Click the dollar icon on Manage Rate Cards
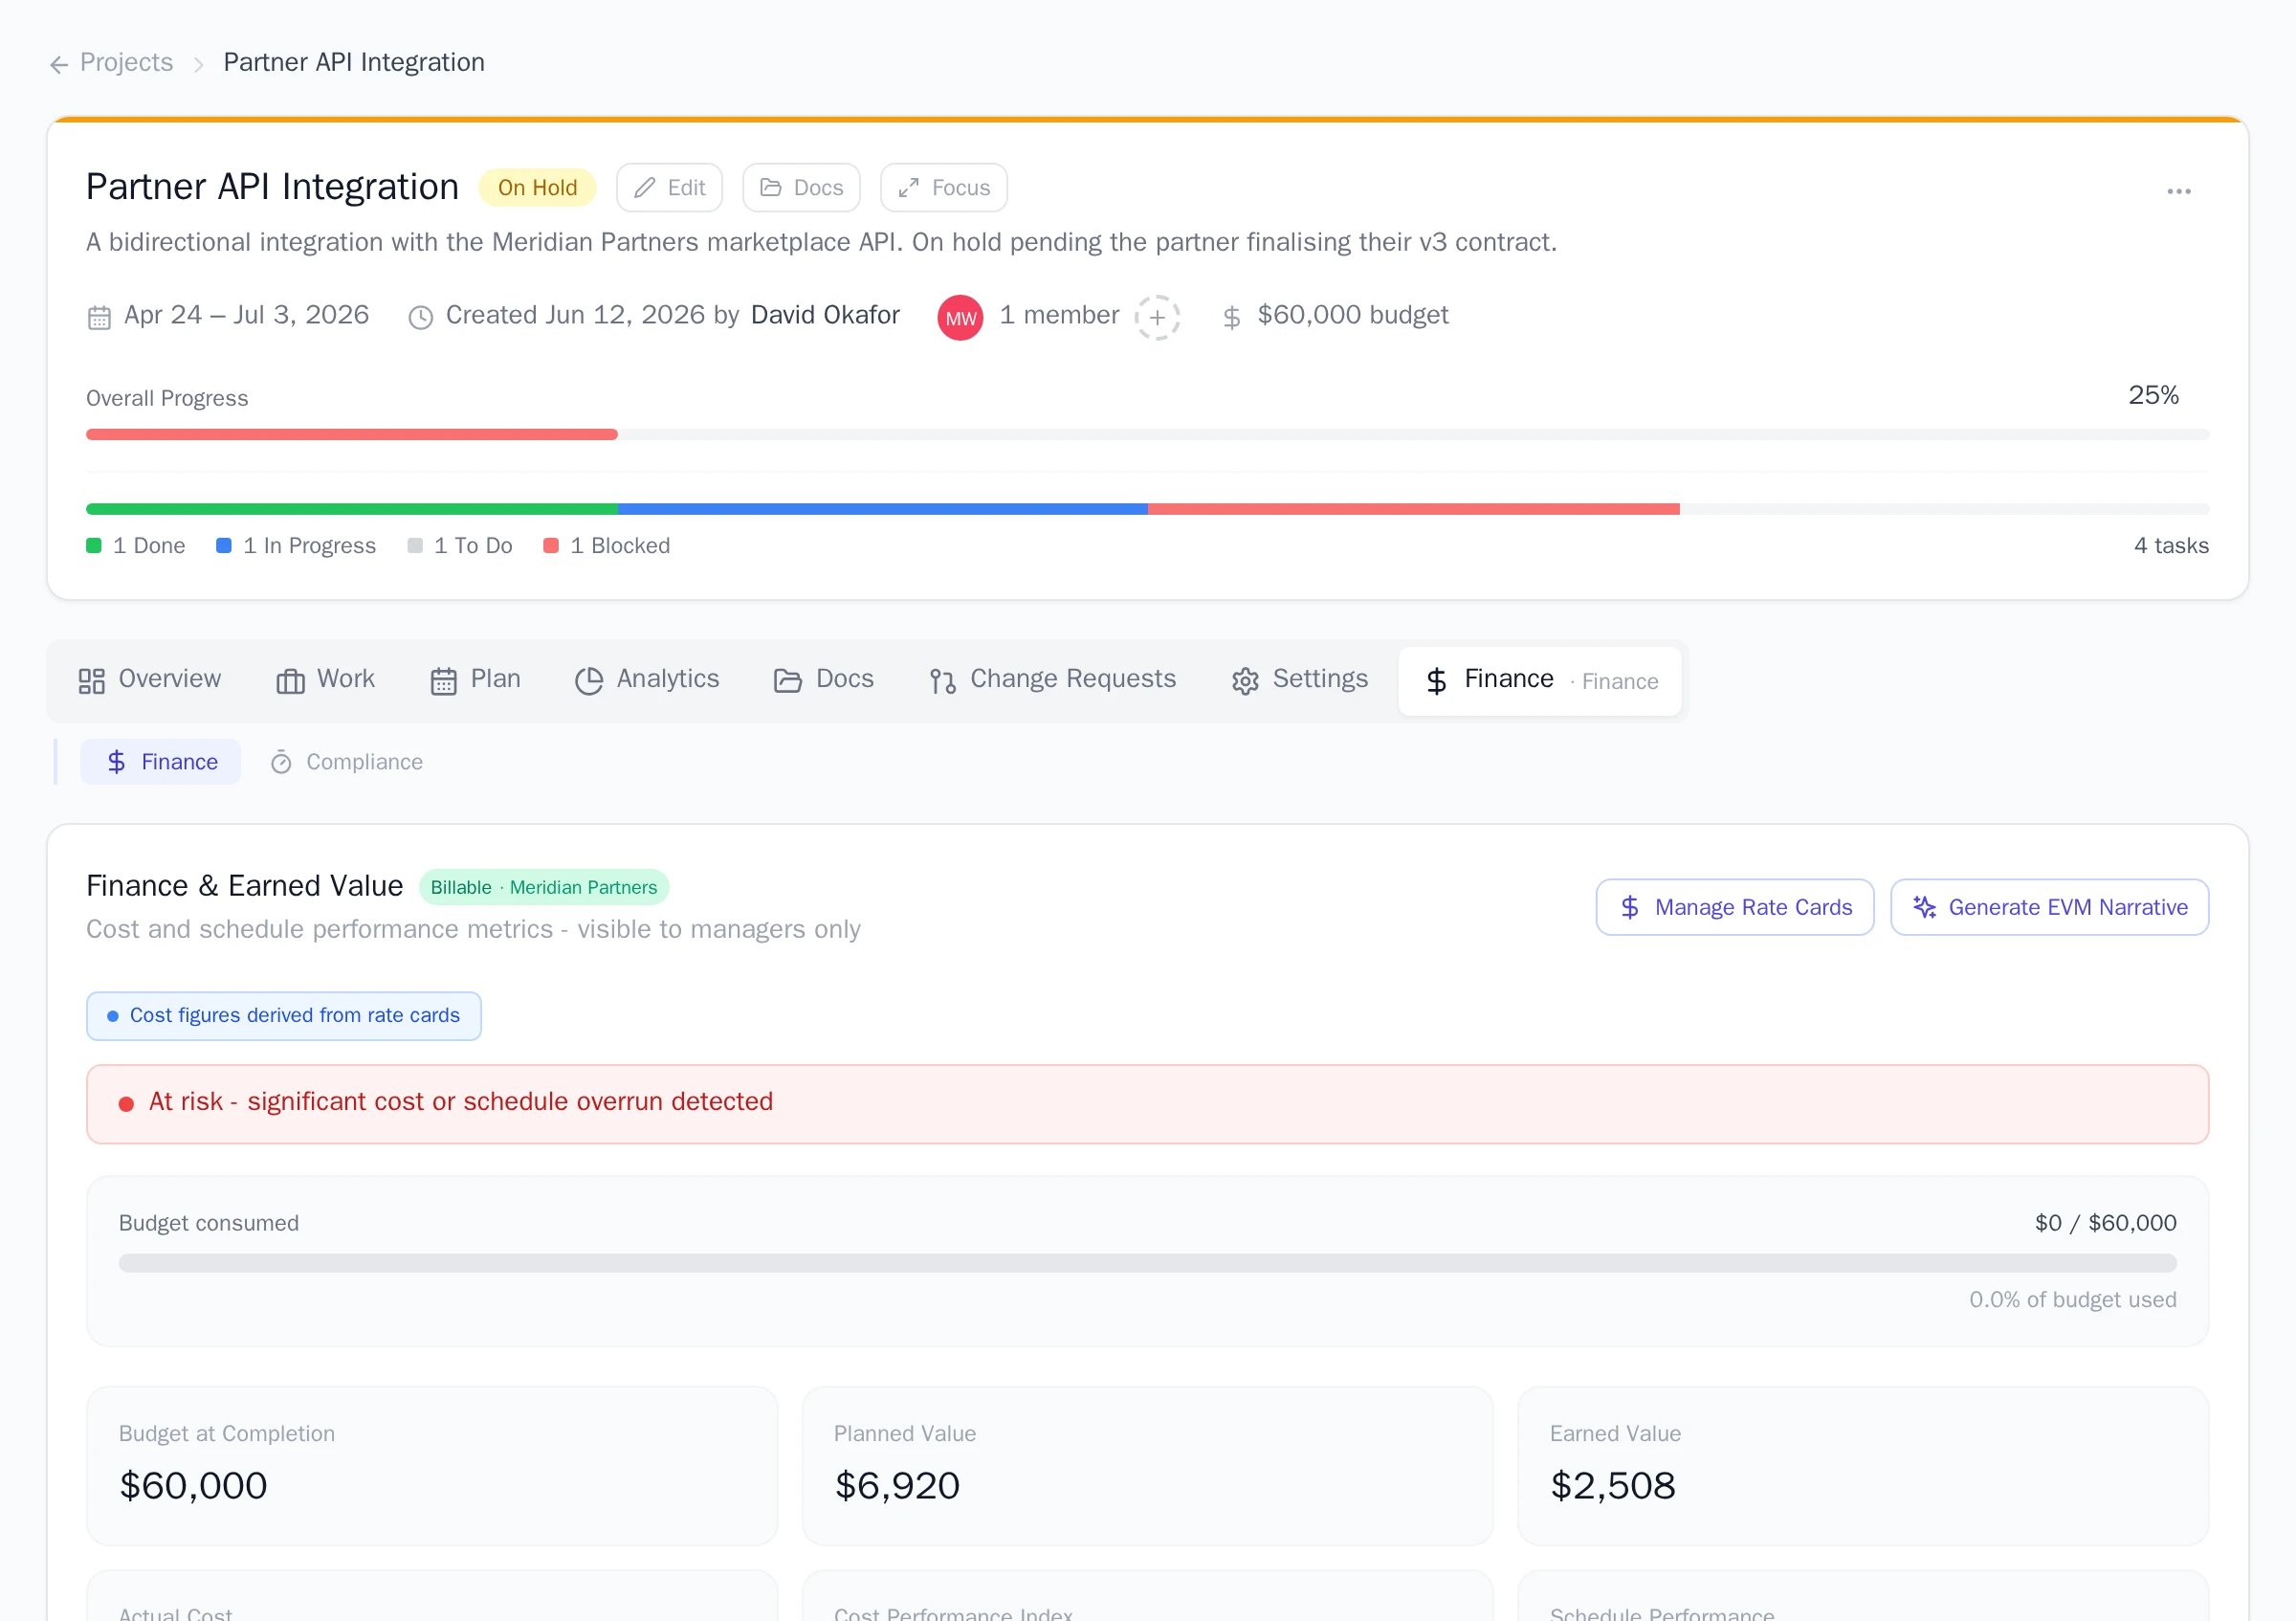2296x1621 pixels. [x=1630, y=908]
